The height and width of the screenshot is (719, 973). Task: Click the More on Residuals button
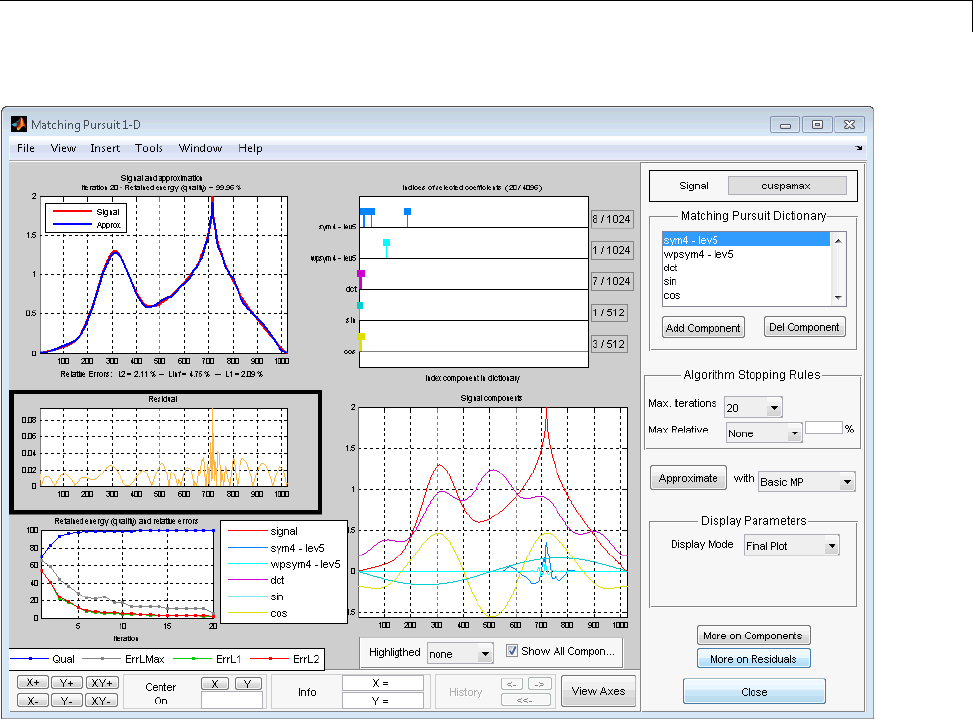pyautogui.click(x=753, y=659)
